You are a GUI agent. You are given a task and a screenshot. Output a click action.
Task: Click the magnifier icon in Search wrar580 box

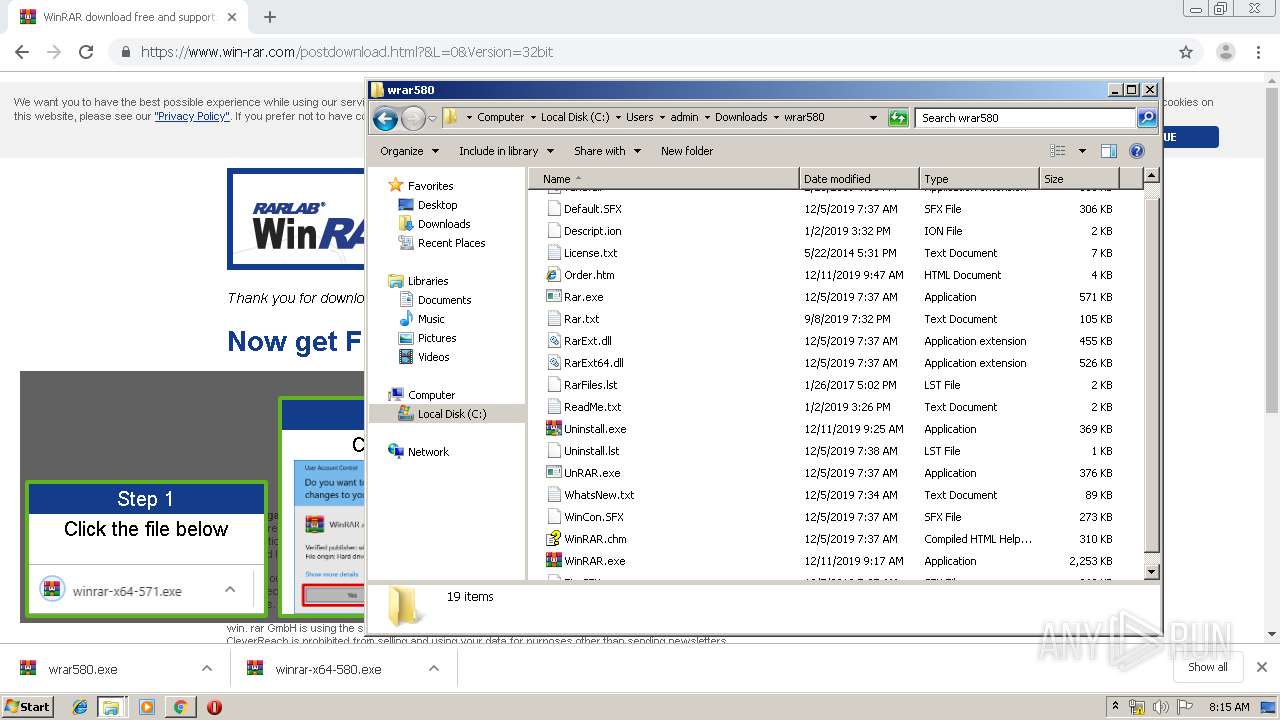[x=1147, y=118]
